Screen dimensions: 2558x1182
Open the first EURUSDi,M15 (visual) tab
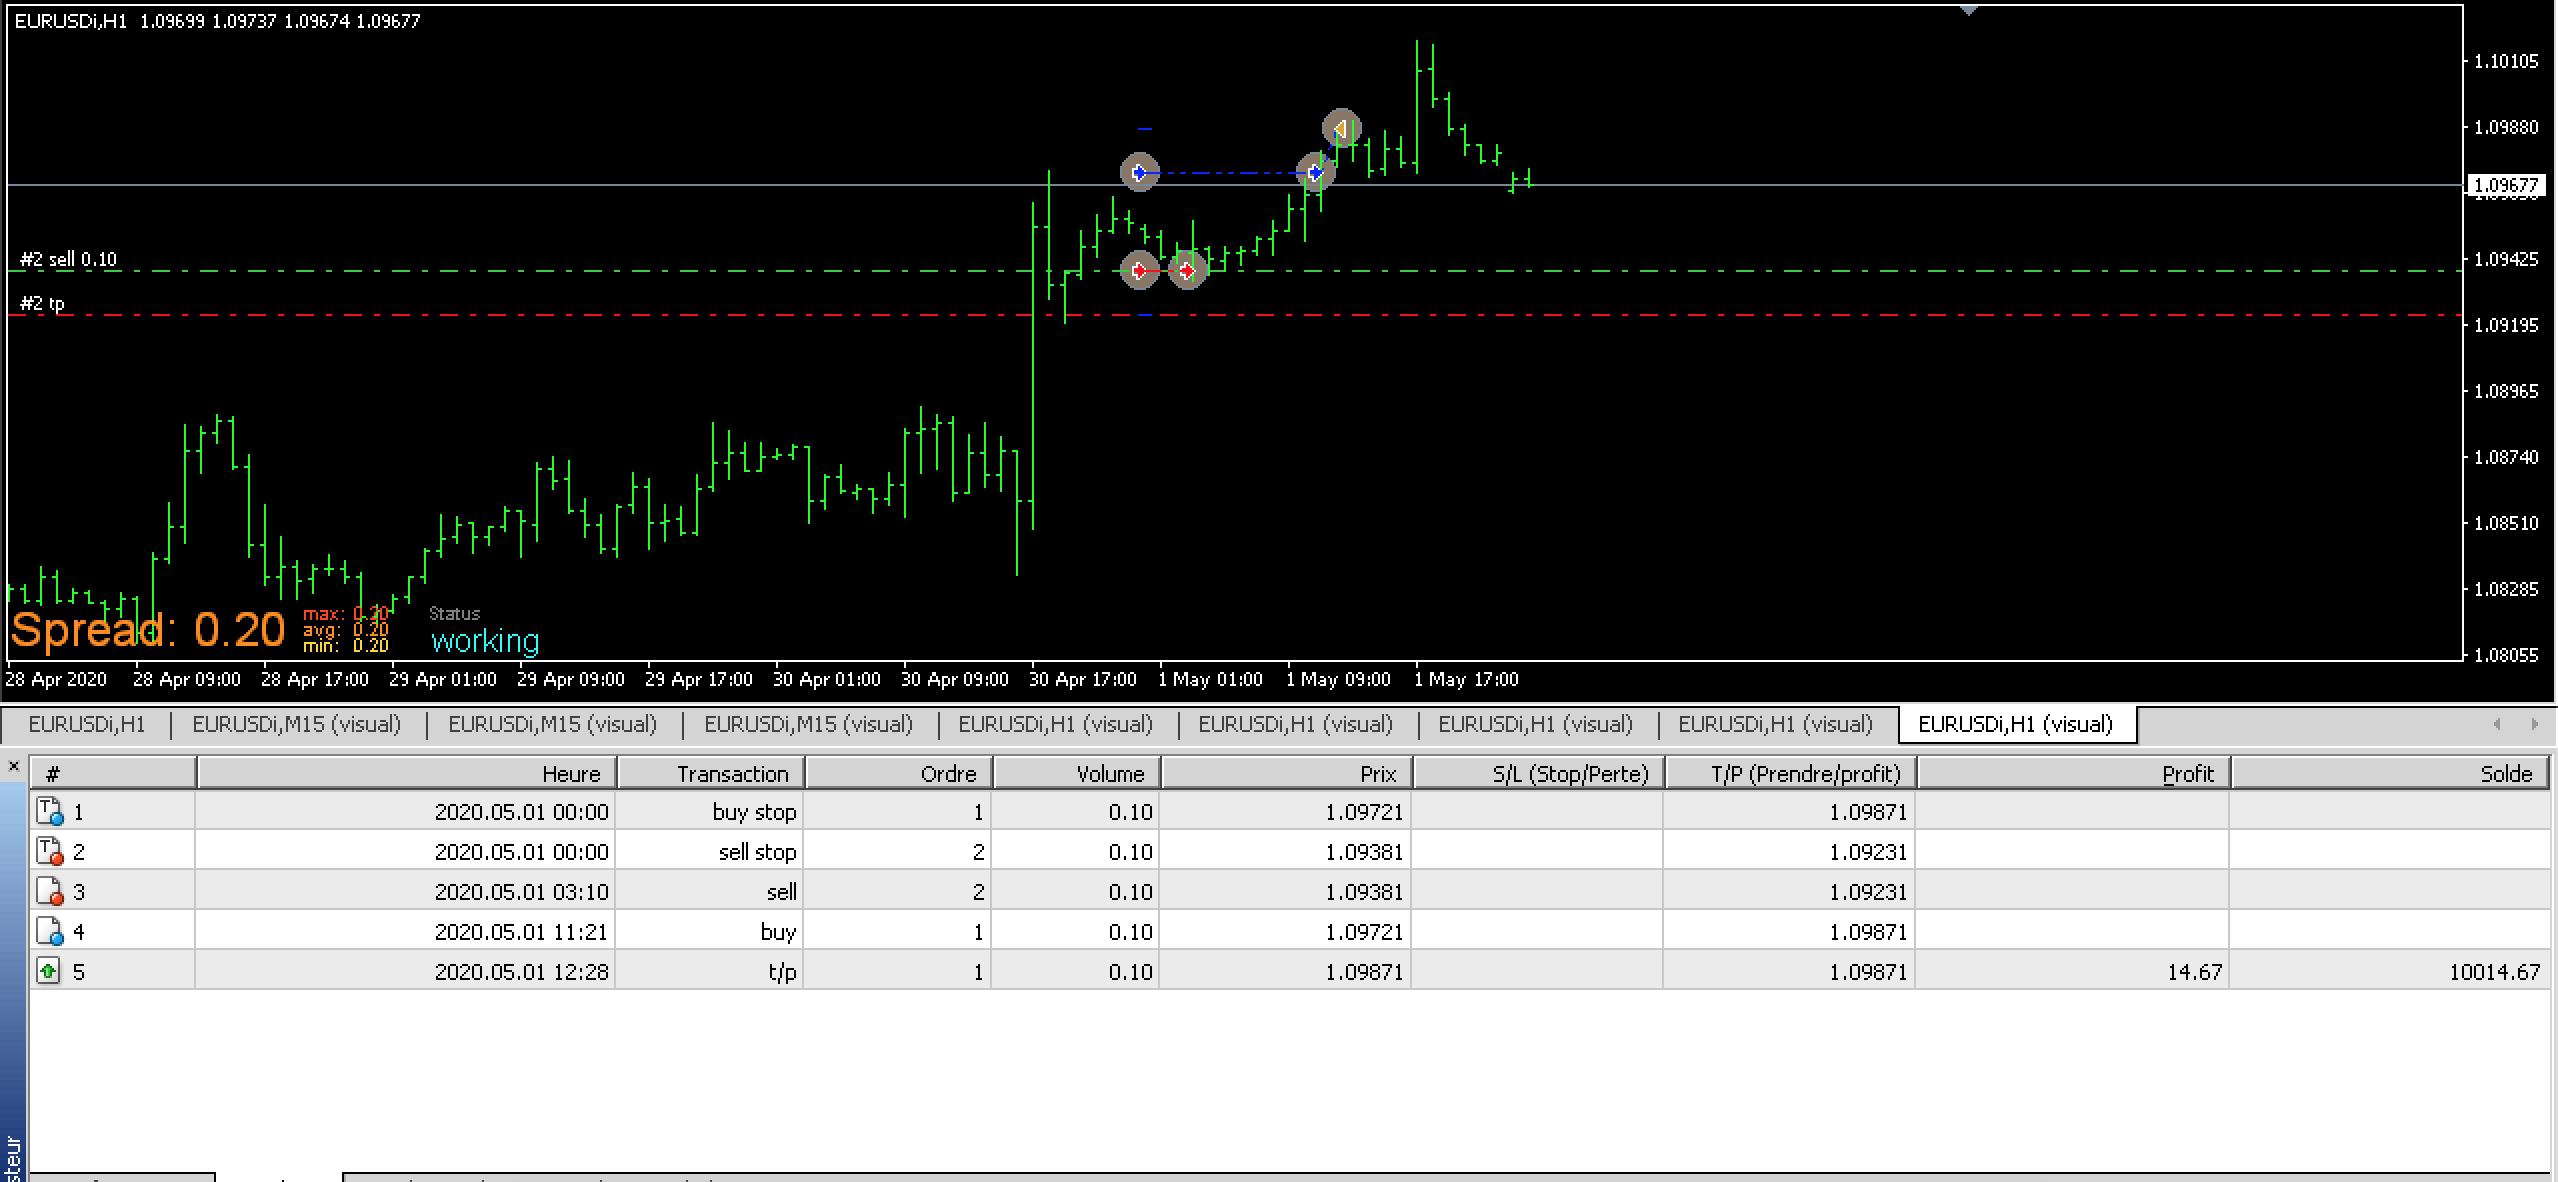[x=297, y=724]
